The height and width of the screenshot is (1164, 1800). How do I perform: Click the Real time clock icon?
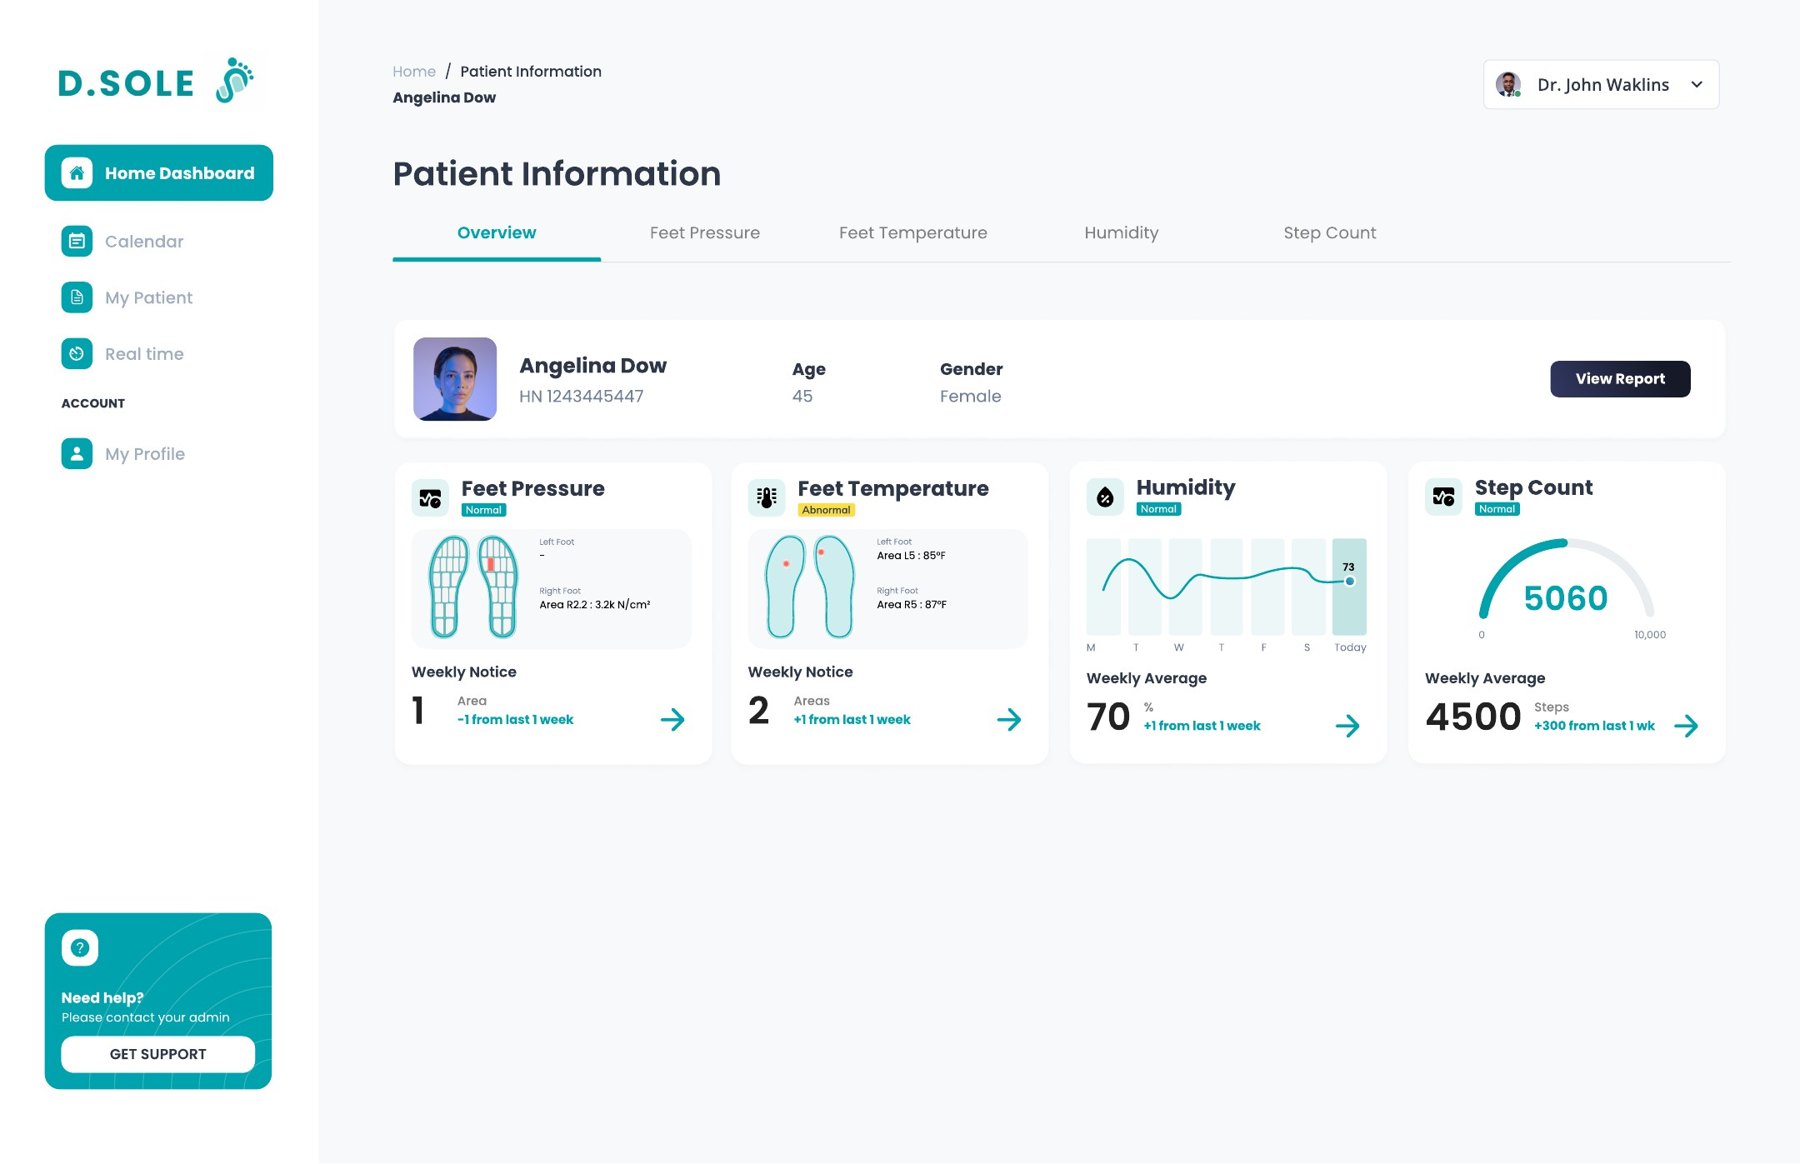(x=77, y=353)
